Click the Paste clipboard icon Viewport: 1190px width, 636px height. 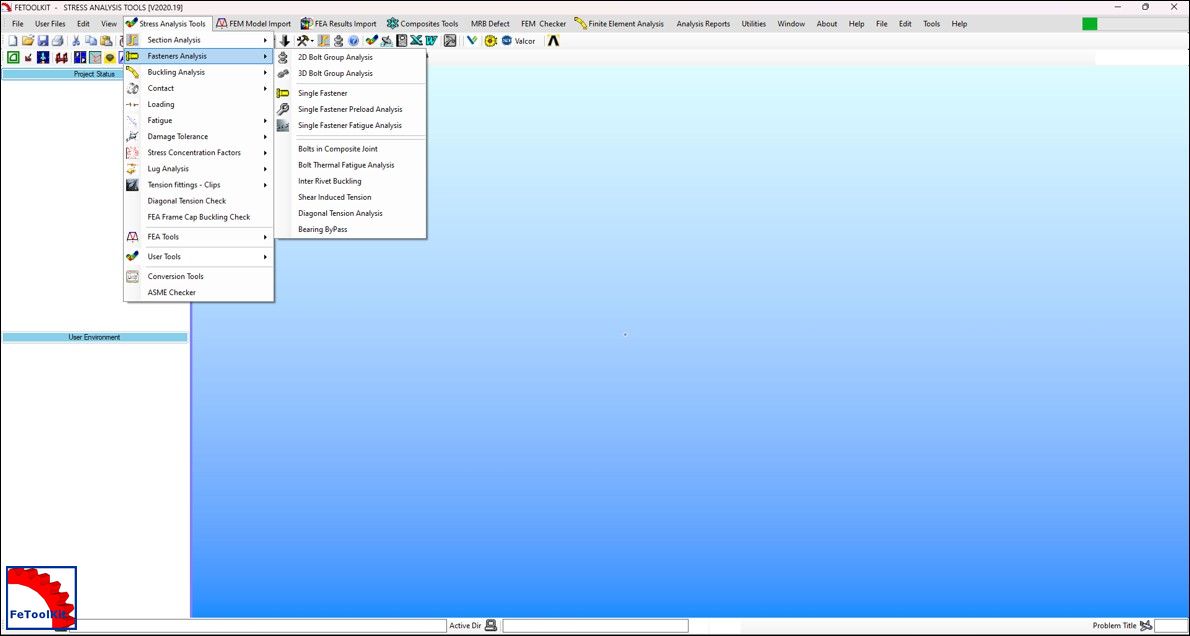[x=106, y=40]
